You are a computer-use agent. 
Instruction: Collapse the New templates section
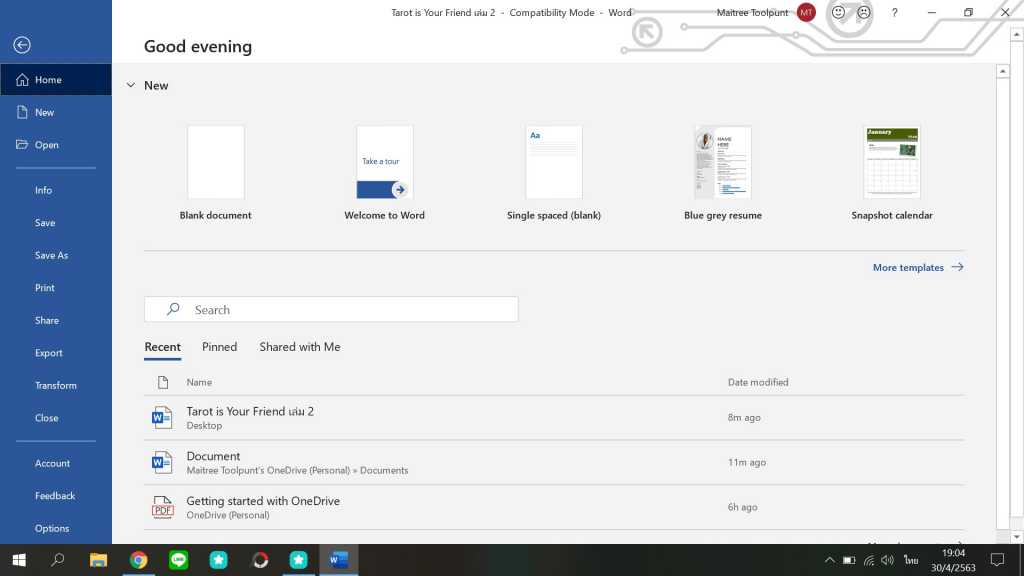[131, 86]
